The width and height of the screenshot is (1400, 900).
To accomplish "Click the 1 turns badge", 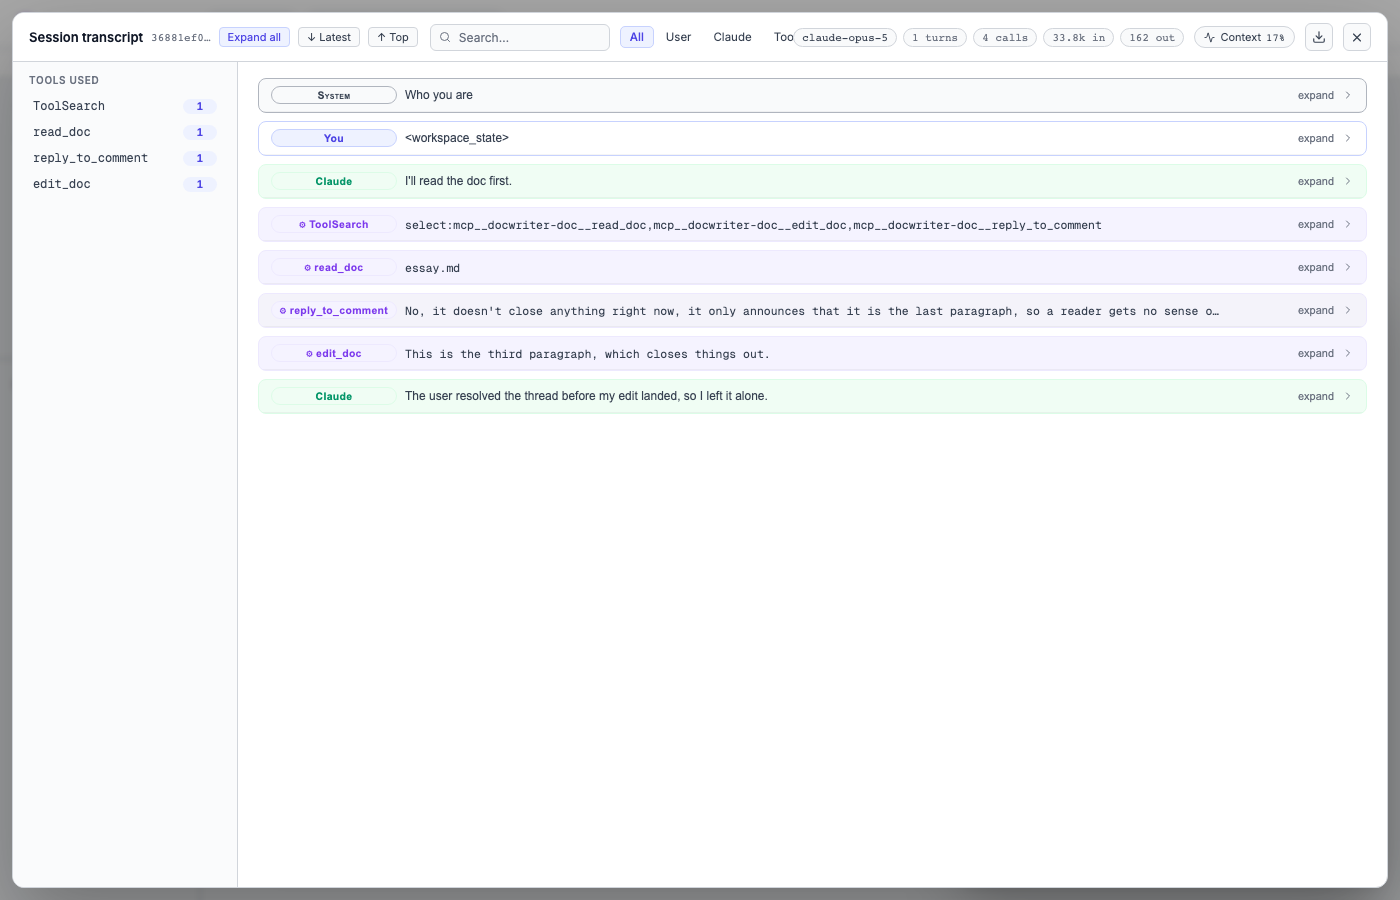I will [x=935, y=37].
